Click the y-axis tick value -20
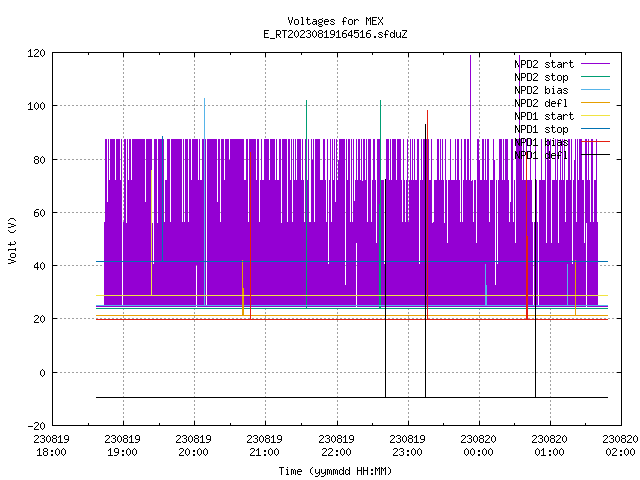The width and height of the screenshot is (640, 480). point(36,426)
